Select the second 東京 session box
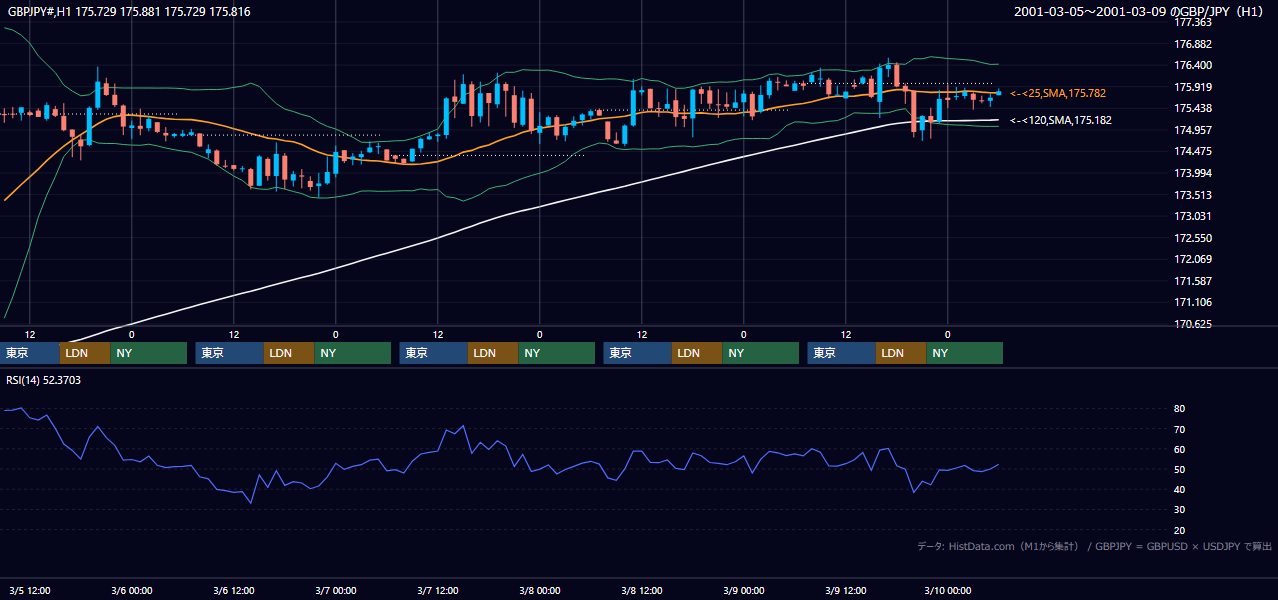 point(229,353)
